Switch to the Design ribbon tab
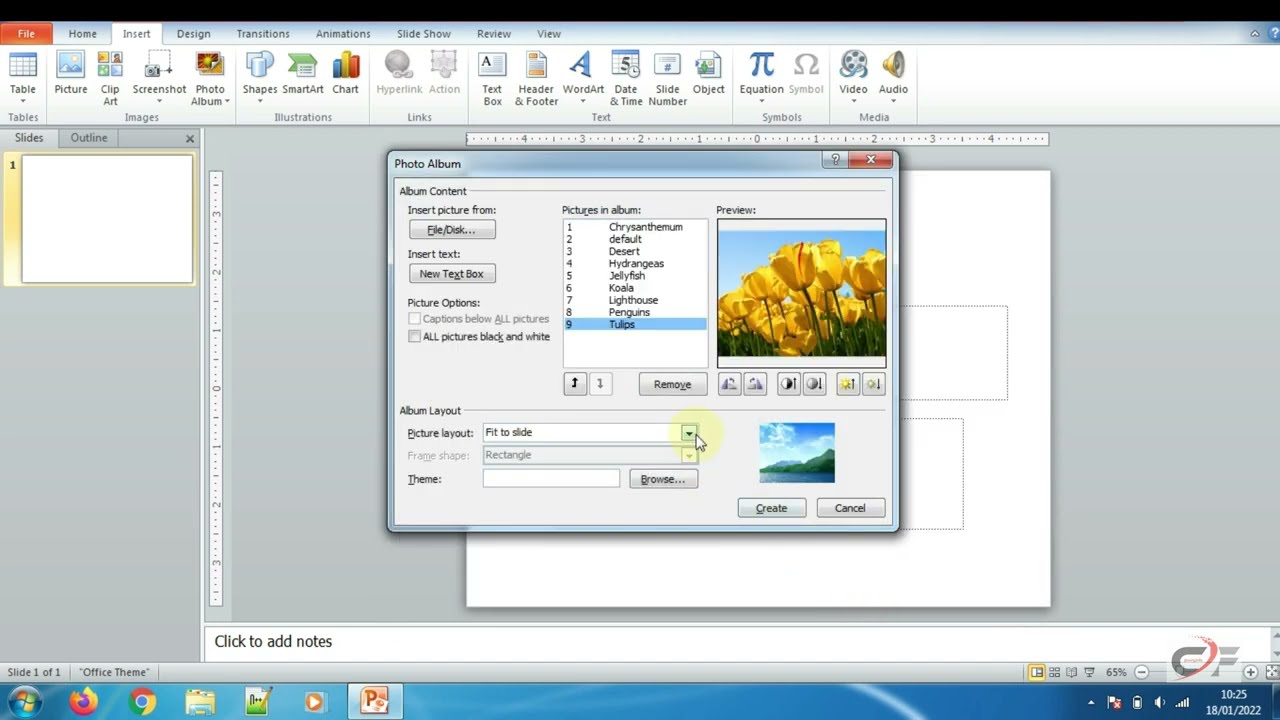This screenshot has height=720, width=1280. pyautogui.click(x=193, y=34)
